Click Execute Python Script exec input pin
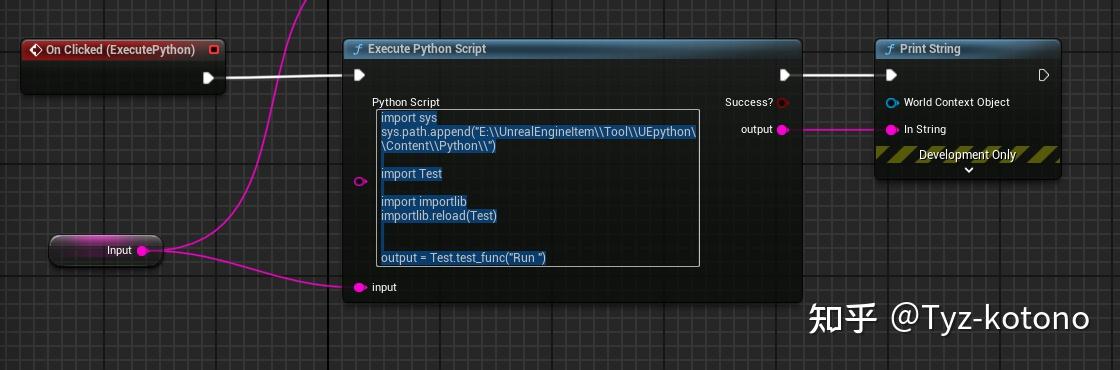The height and width of the screenshot is (370, 1120). [x=359, y=75]
